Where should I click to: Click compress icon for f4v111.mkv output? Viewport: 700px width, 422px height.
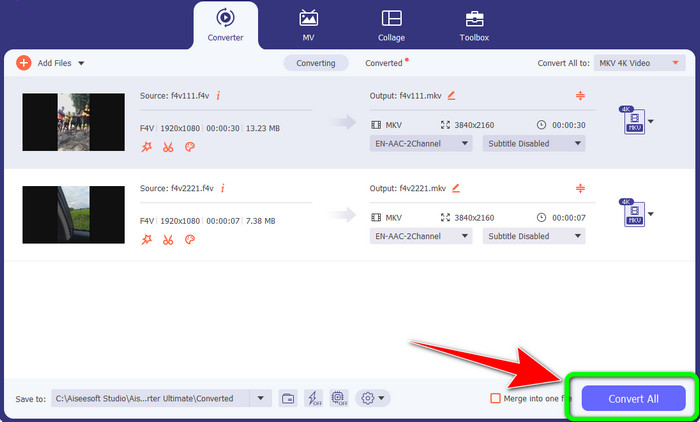point(580,96)
